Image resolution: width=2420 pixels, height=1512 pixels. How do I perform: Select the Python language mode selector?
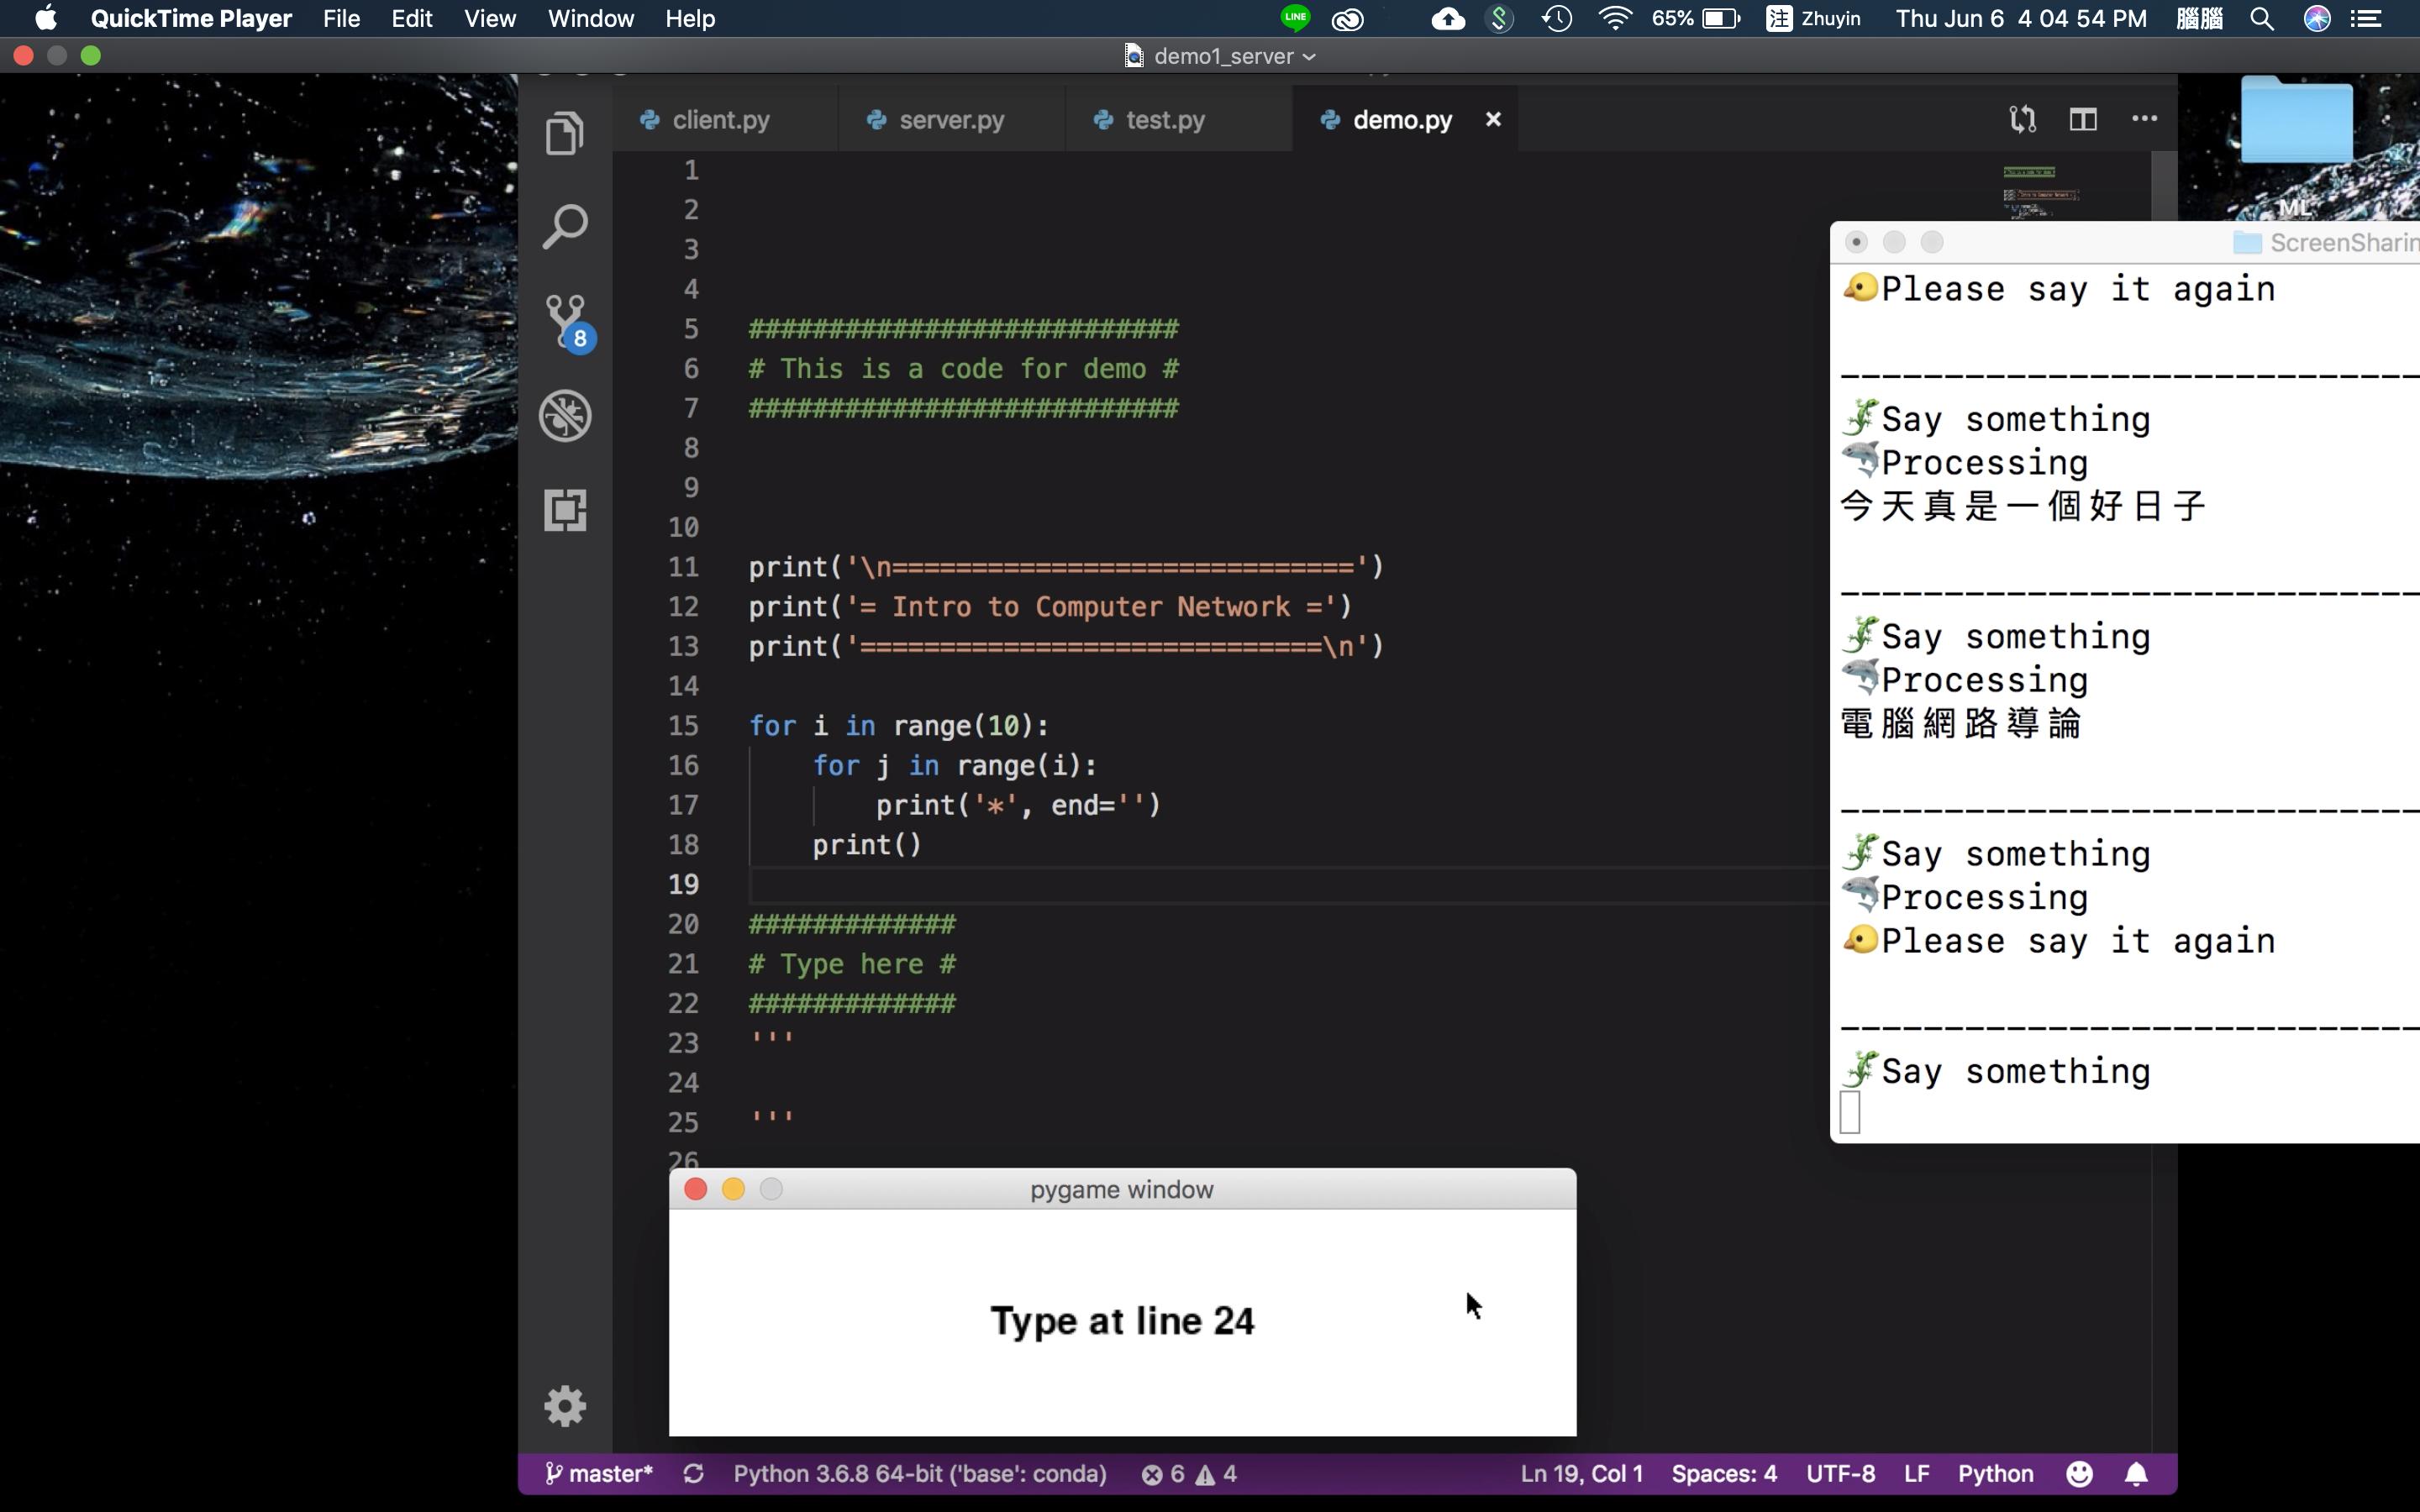1995,1474
